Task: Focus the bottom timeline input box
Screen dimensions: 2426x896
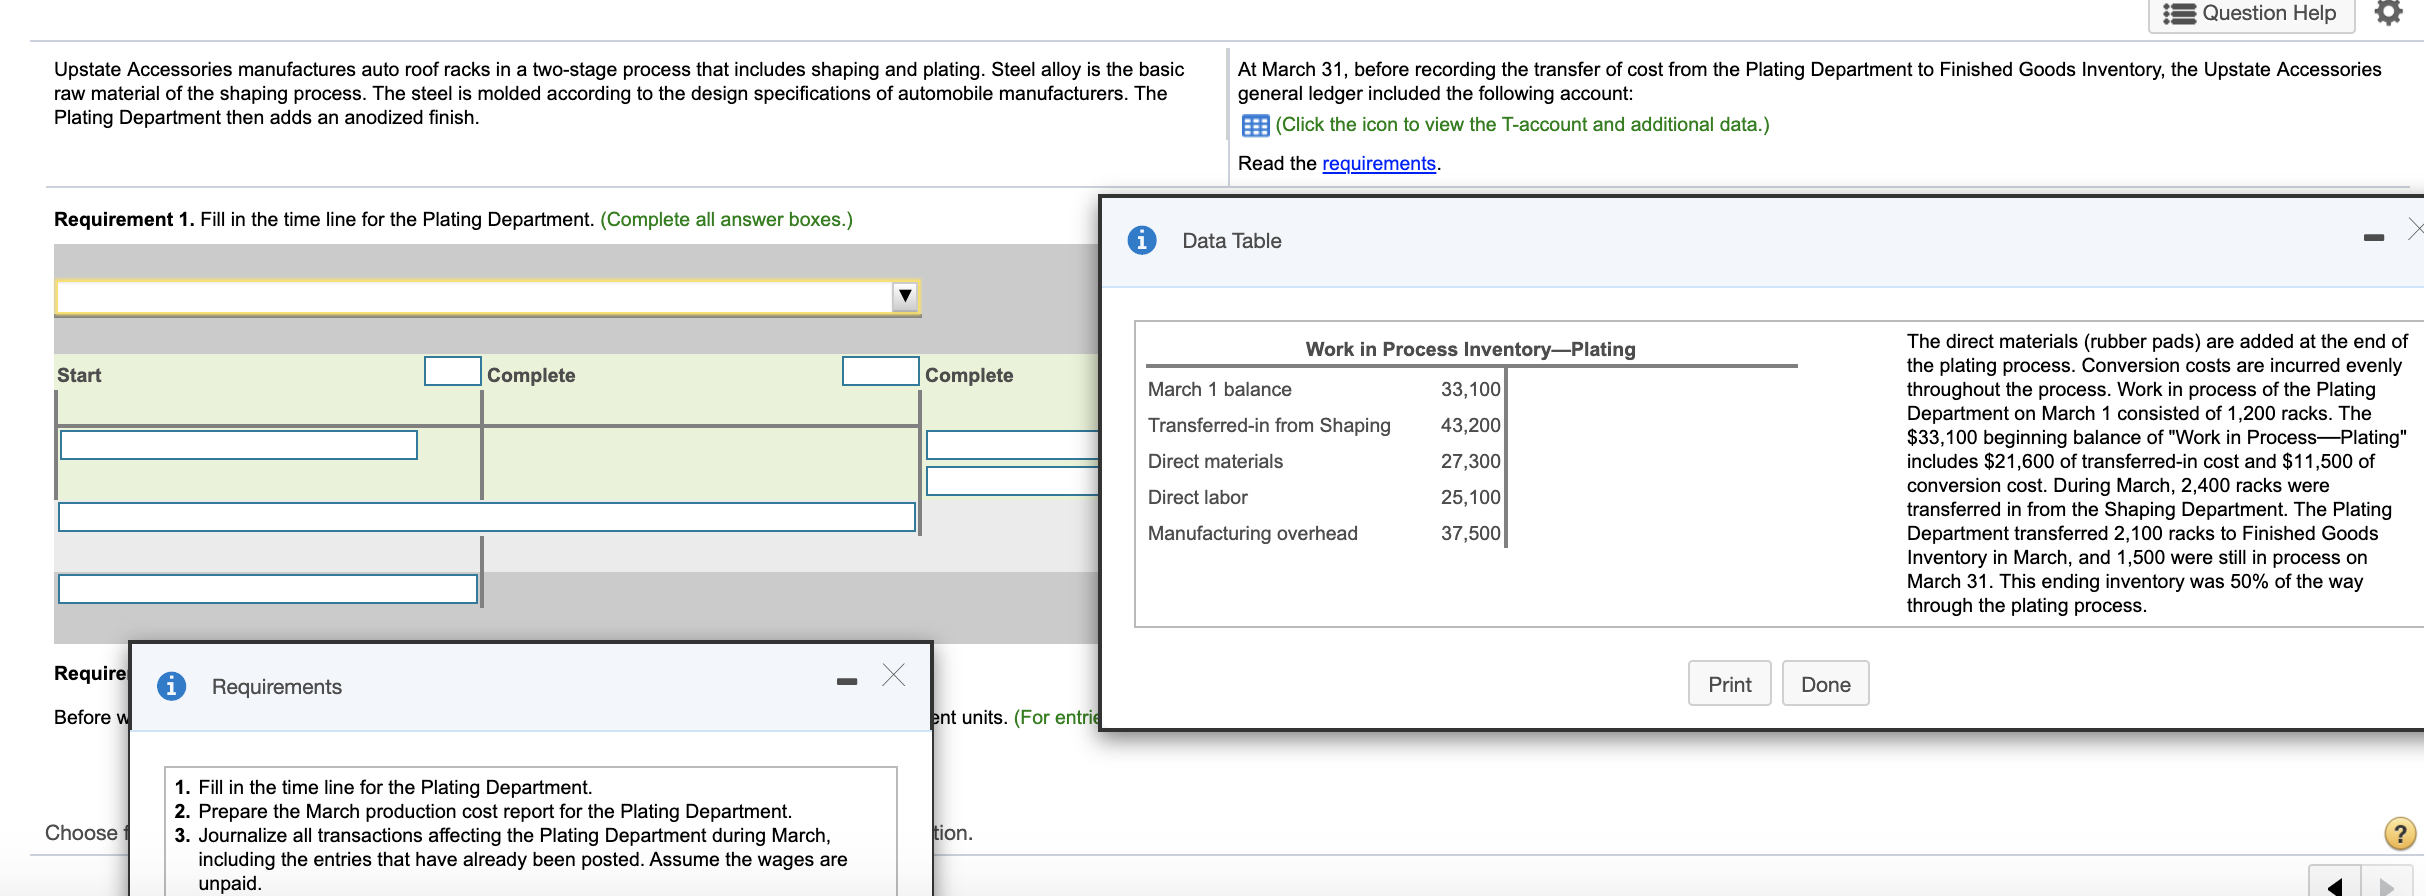Action: coord(268,589)
